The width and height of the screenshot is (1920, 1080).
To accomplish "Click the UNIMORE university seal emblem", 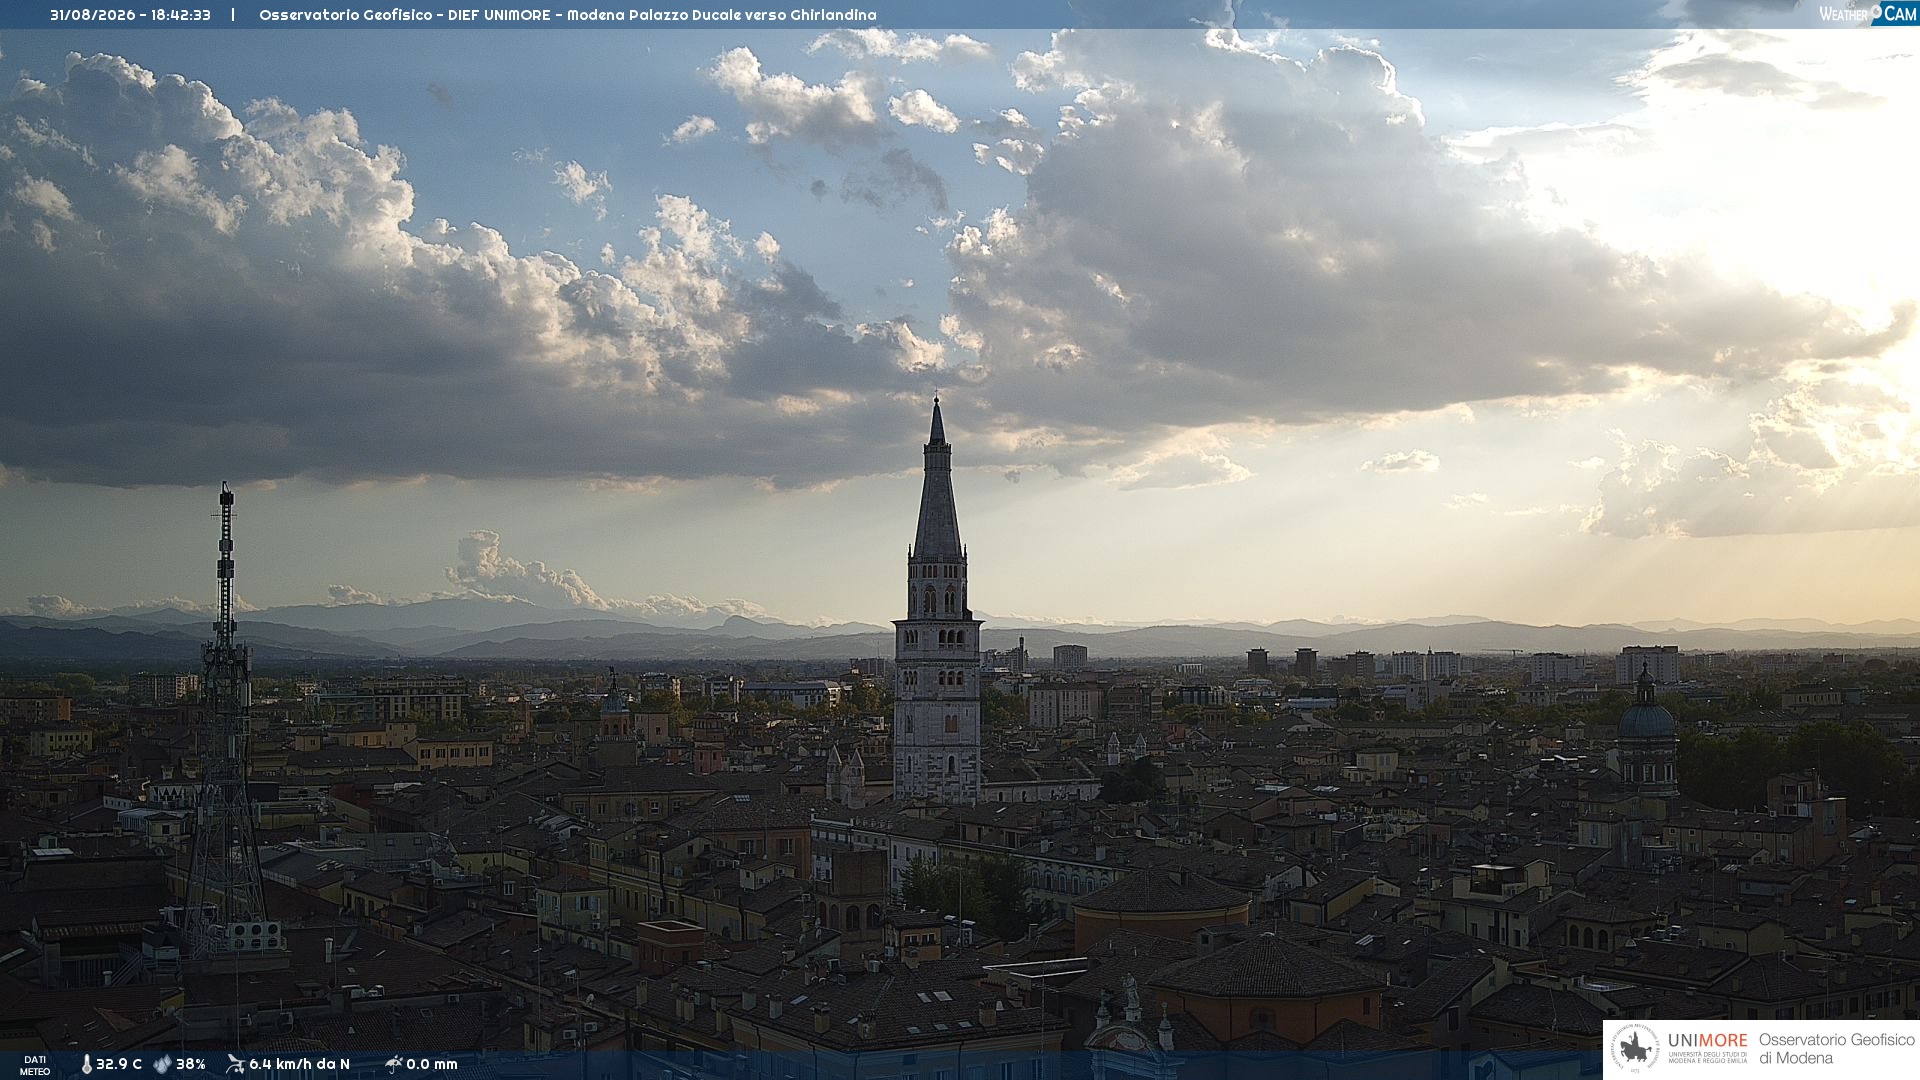I will click(x=1635, y=1049).
